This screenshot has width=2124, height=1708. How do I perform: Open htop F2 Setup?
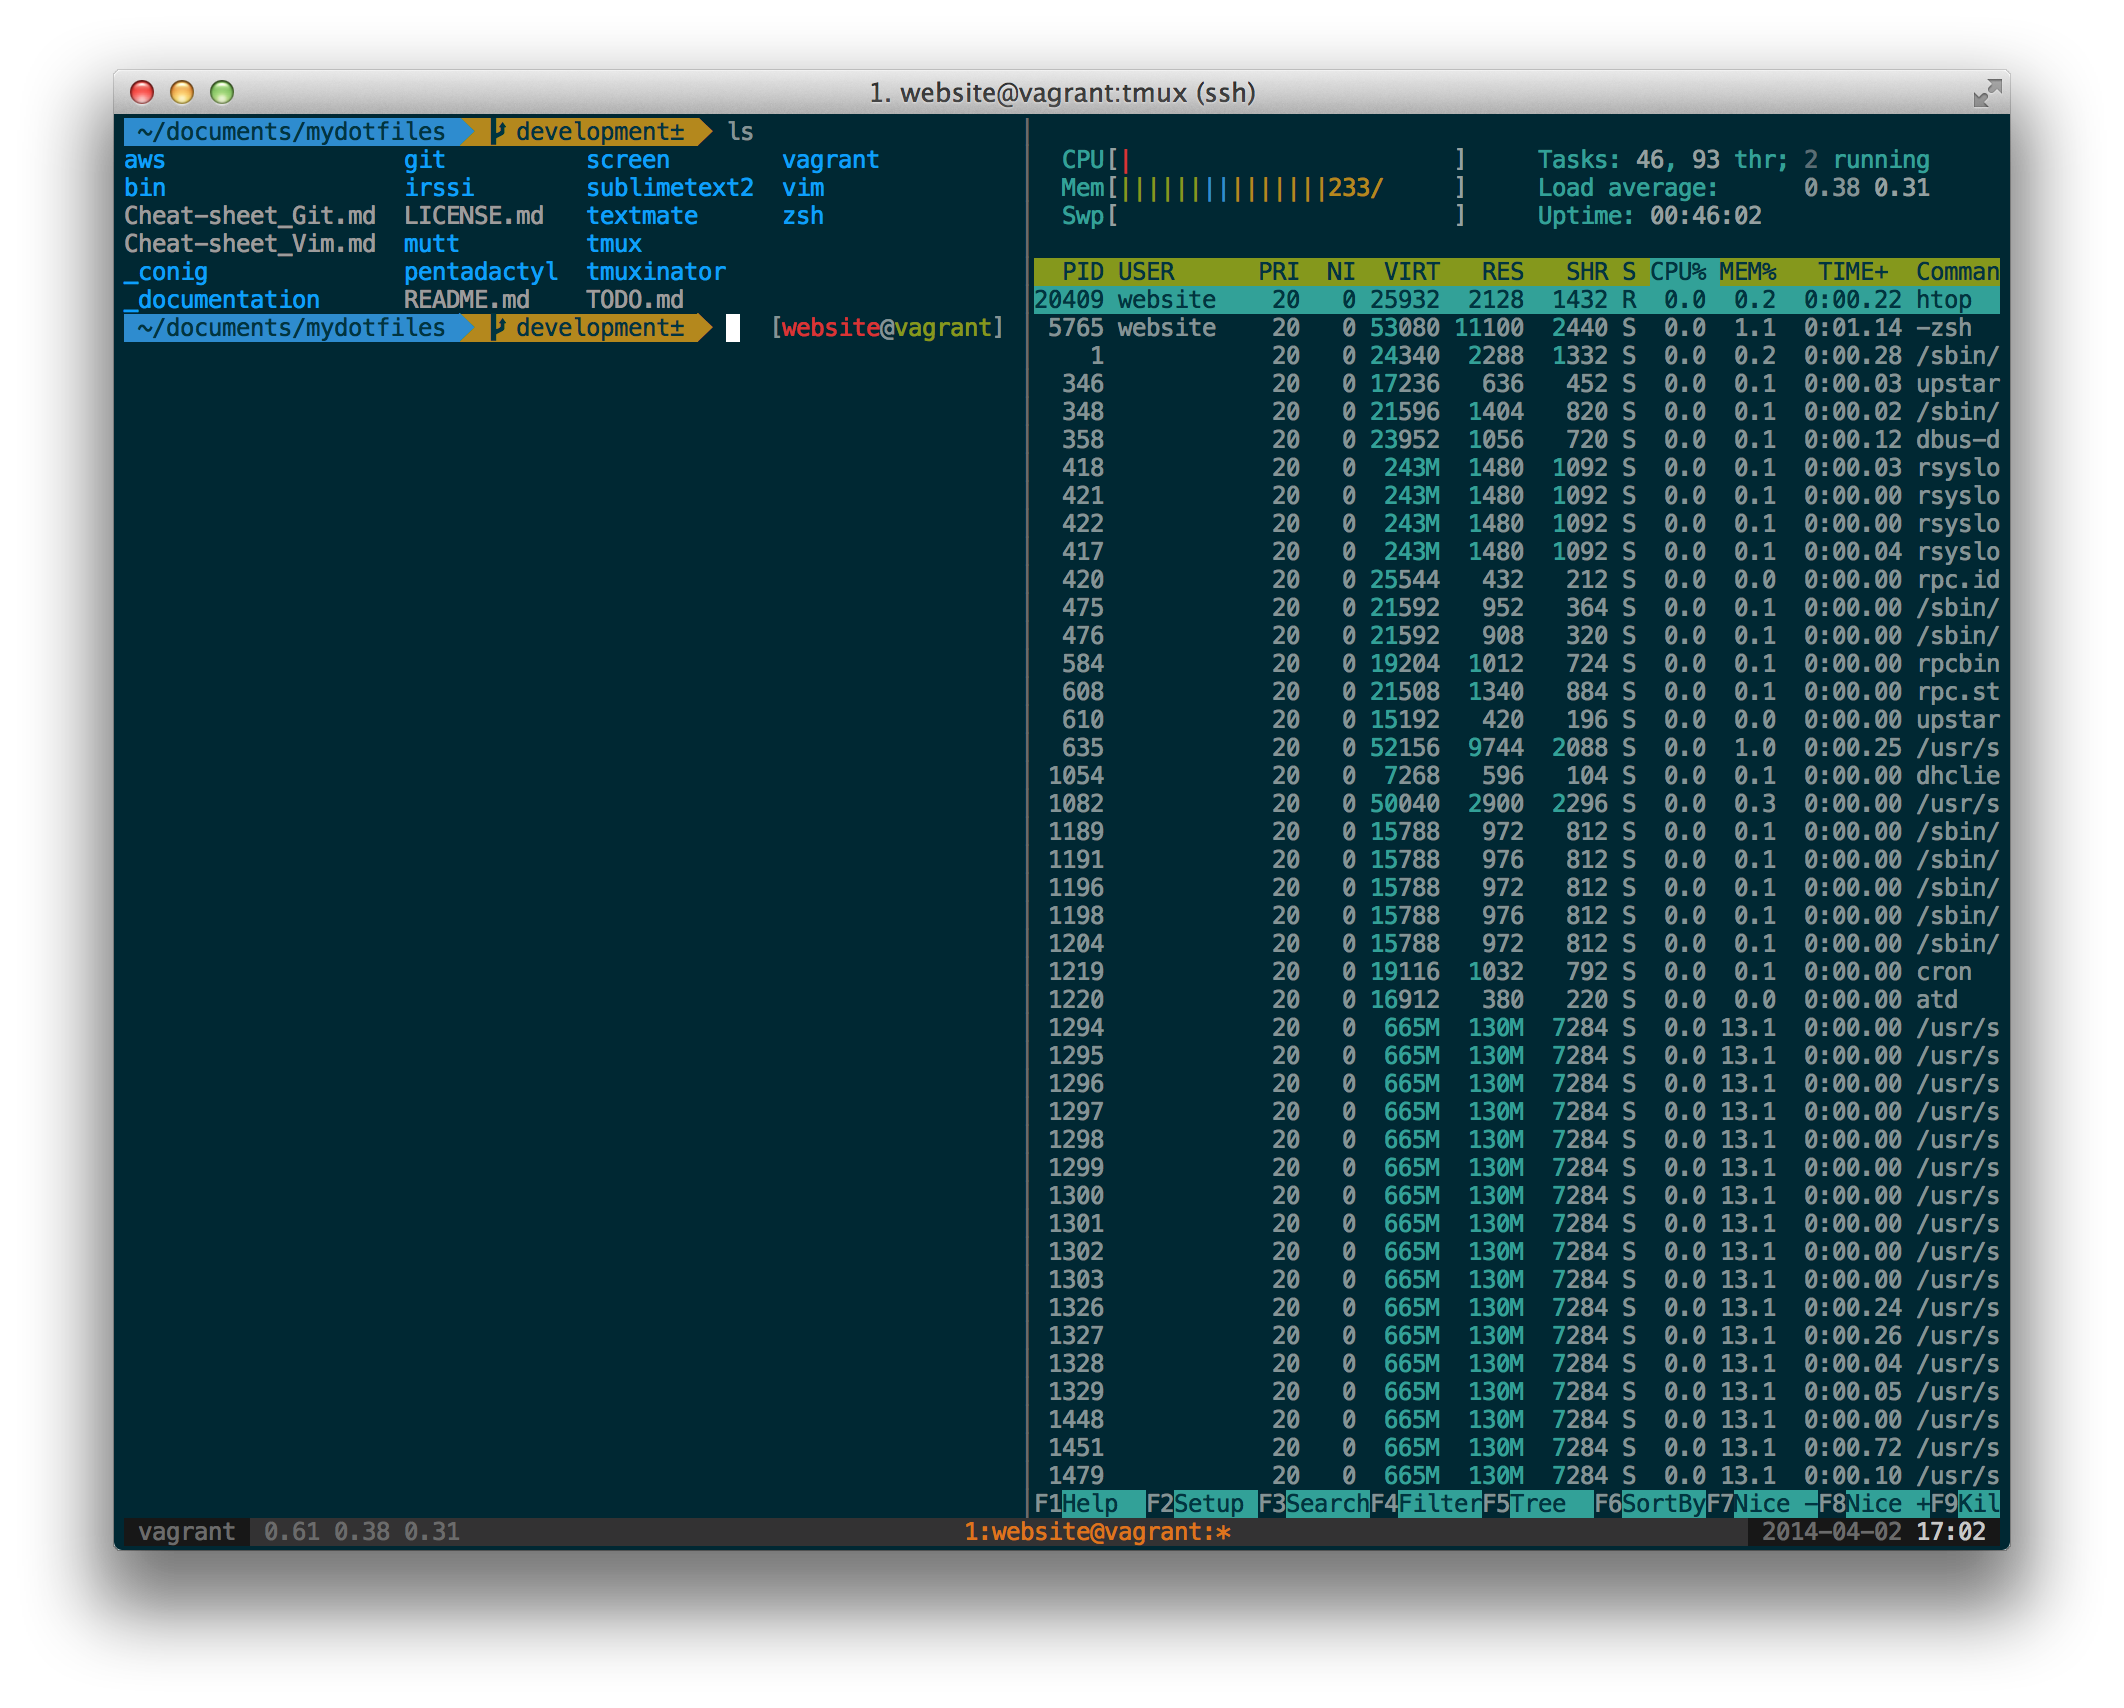pos(1201,1503)
